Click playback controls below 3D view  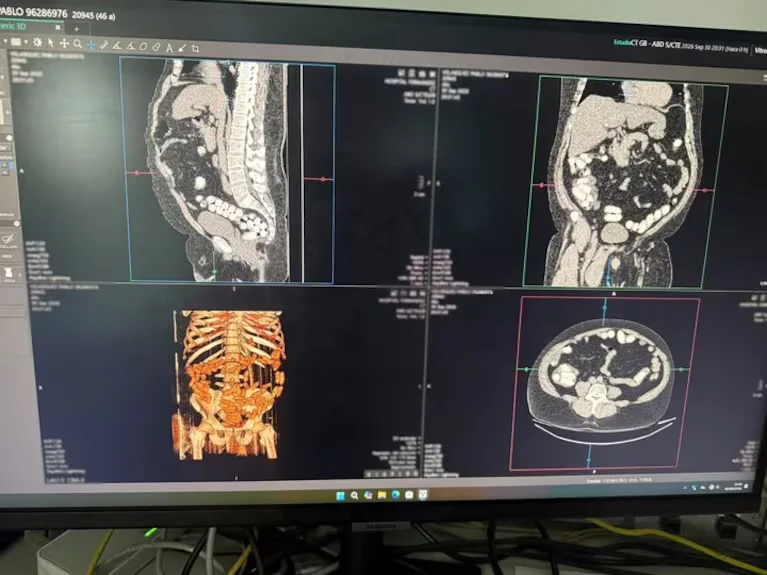(392, 474)
